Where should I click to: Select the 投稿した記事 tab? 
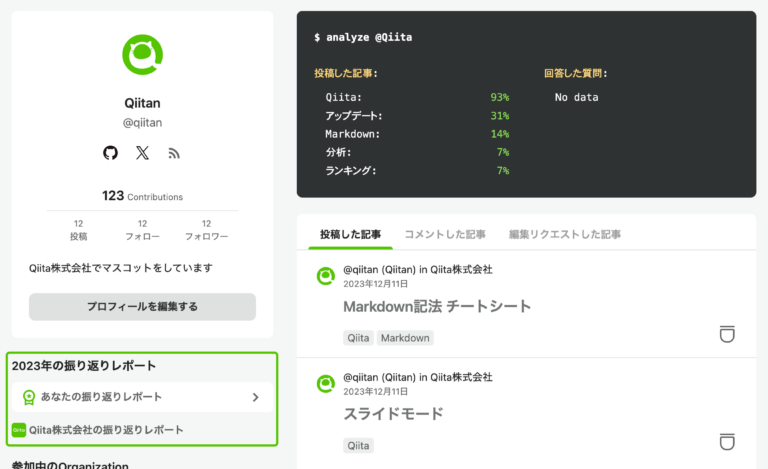pyautogui.click(x=350, y=234)
